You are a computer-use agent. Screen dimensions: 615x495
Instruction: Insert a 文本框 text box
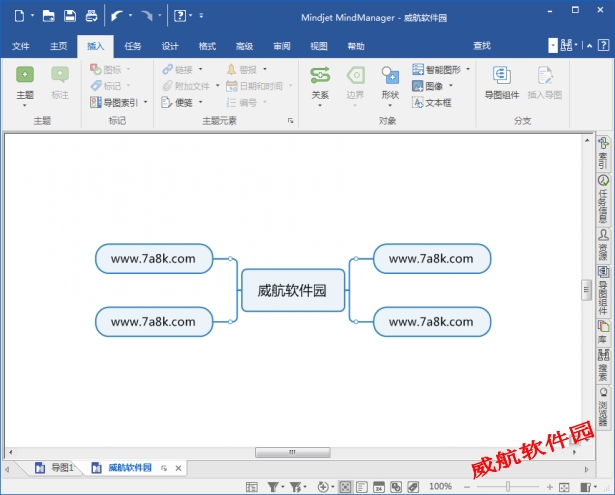click(431, 103)
